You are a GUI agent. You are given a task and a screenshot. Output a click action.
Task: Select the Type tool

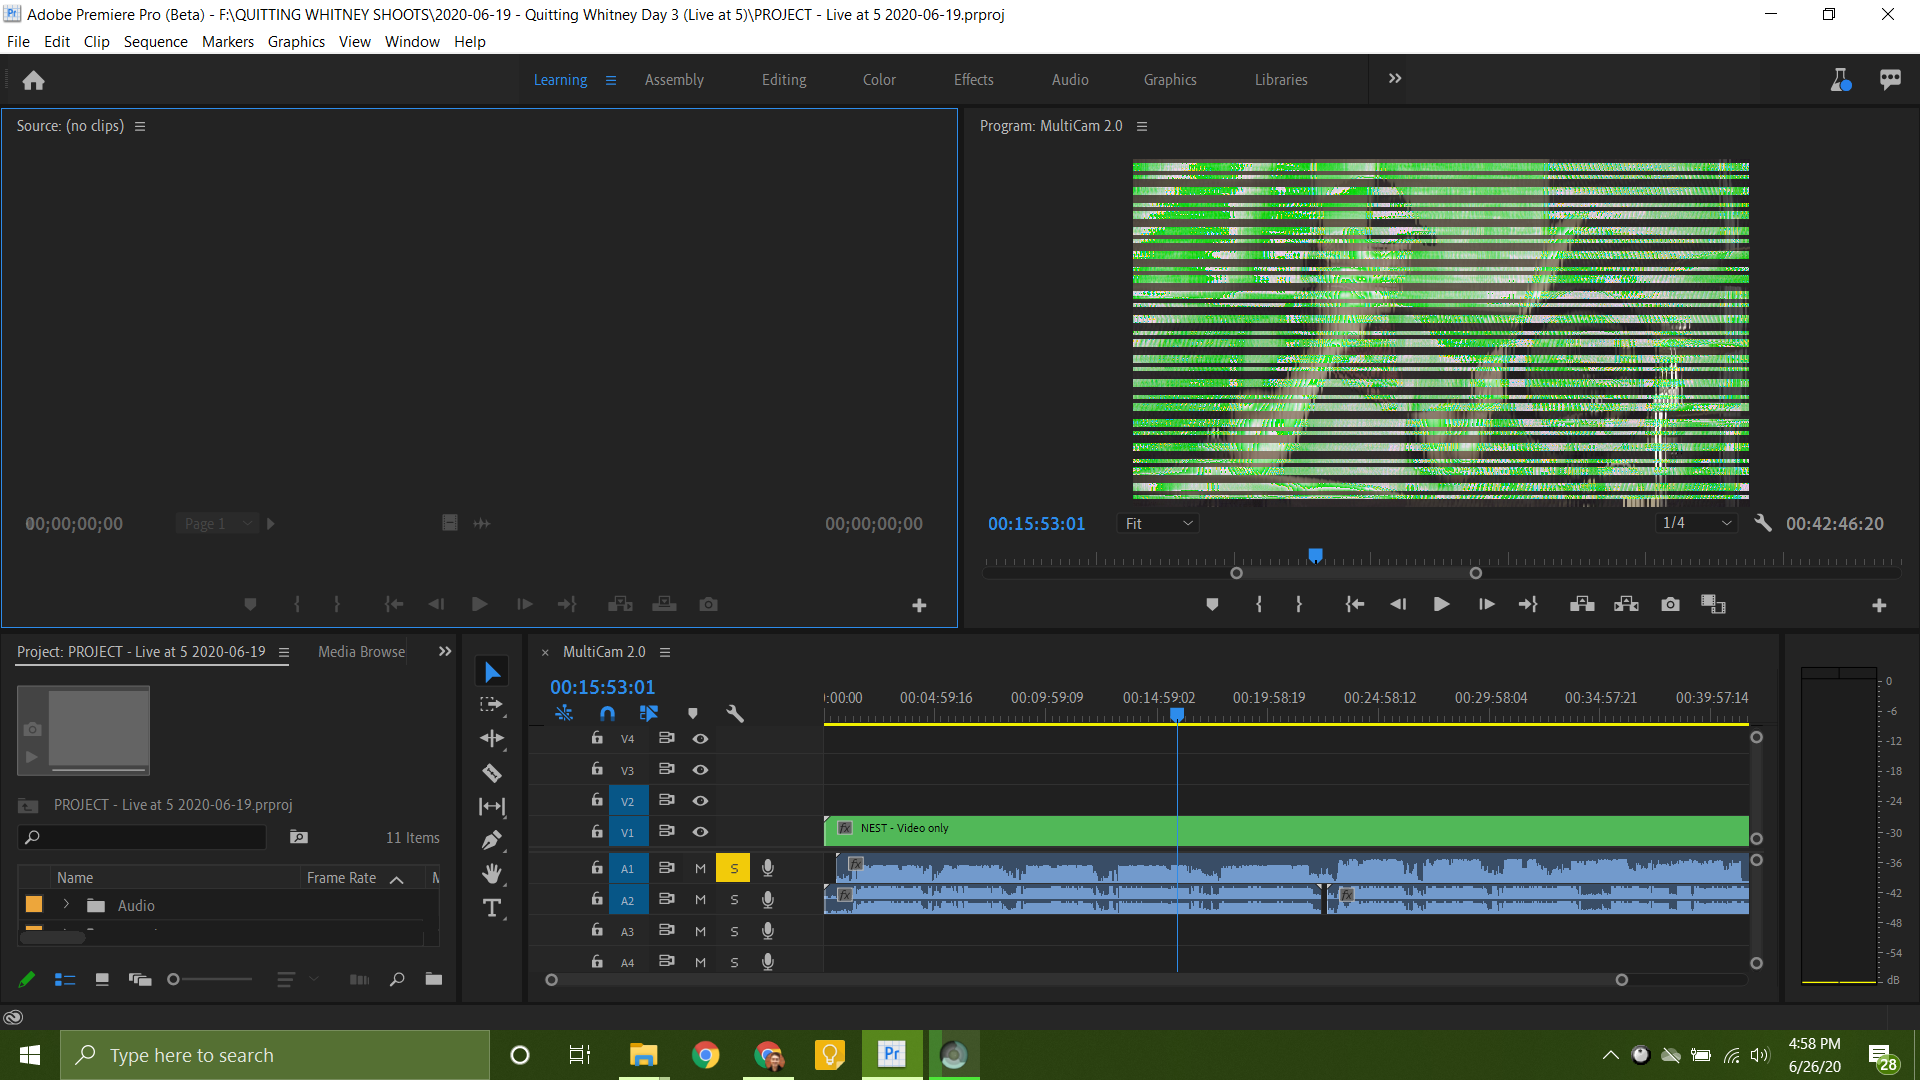pos(492,908)
